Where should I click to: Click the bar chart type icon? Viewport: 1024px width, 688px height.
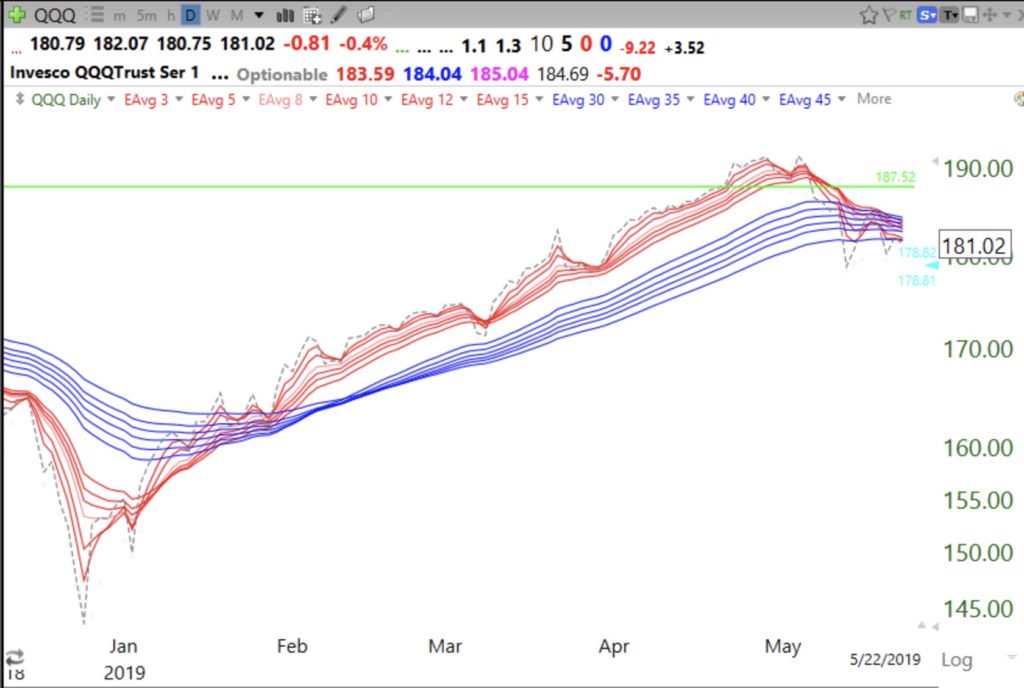click(x=284, y=15)
